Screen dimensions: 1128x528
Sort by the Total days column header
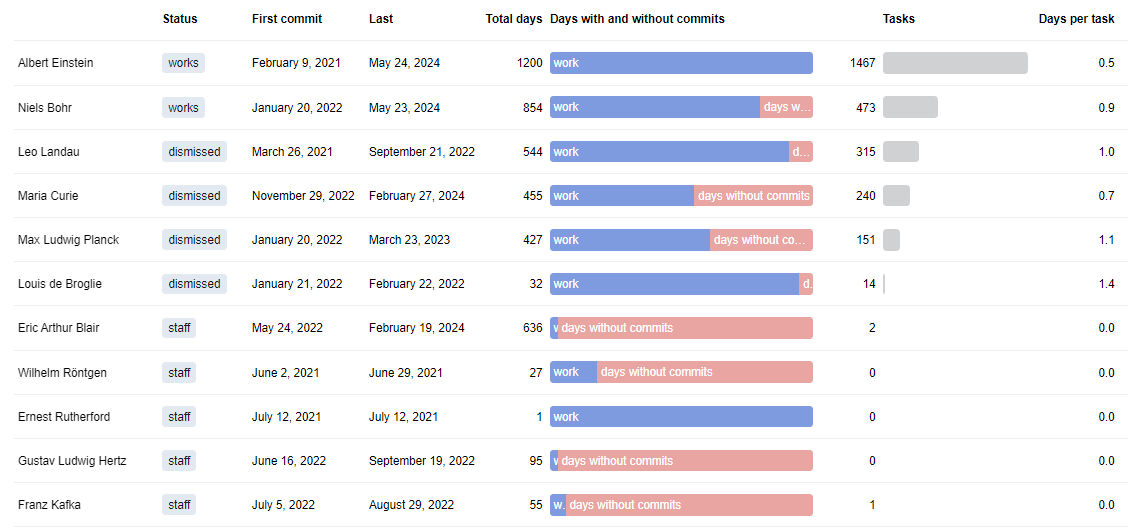coord(513,19)
